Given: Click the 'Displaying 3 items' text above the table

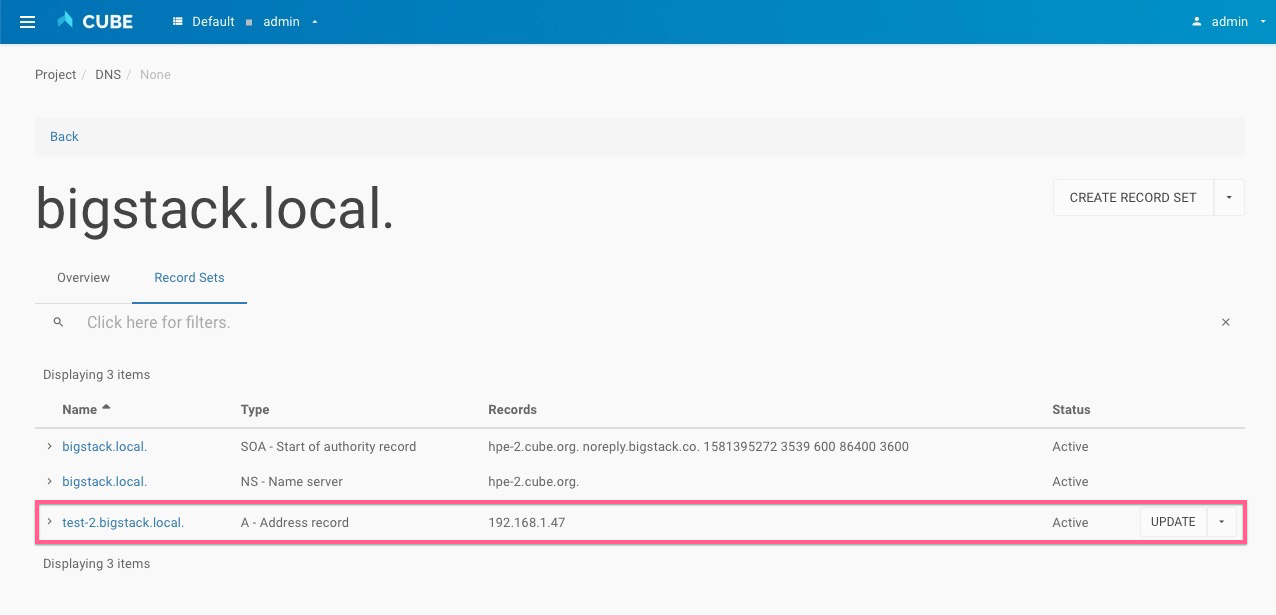Looking at the screenshot, I should point(96,375).
